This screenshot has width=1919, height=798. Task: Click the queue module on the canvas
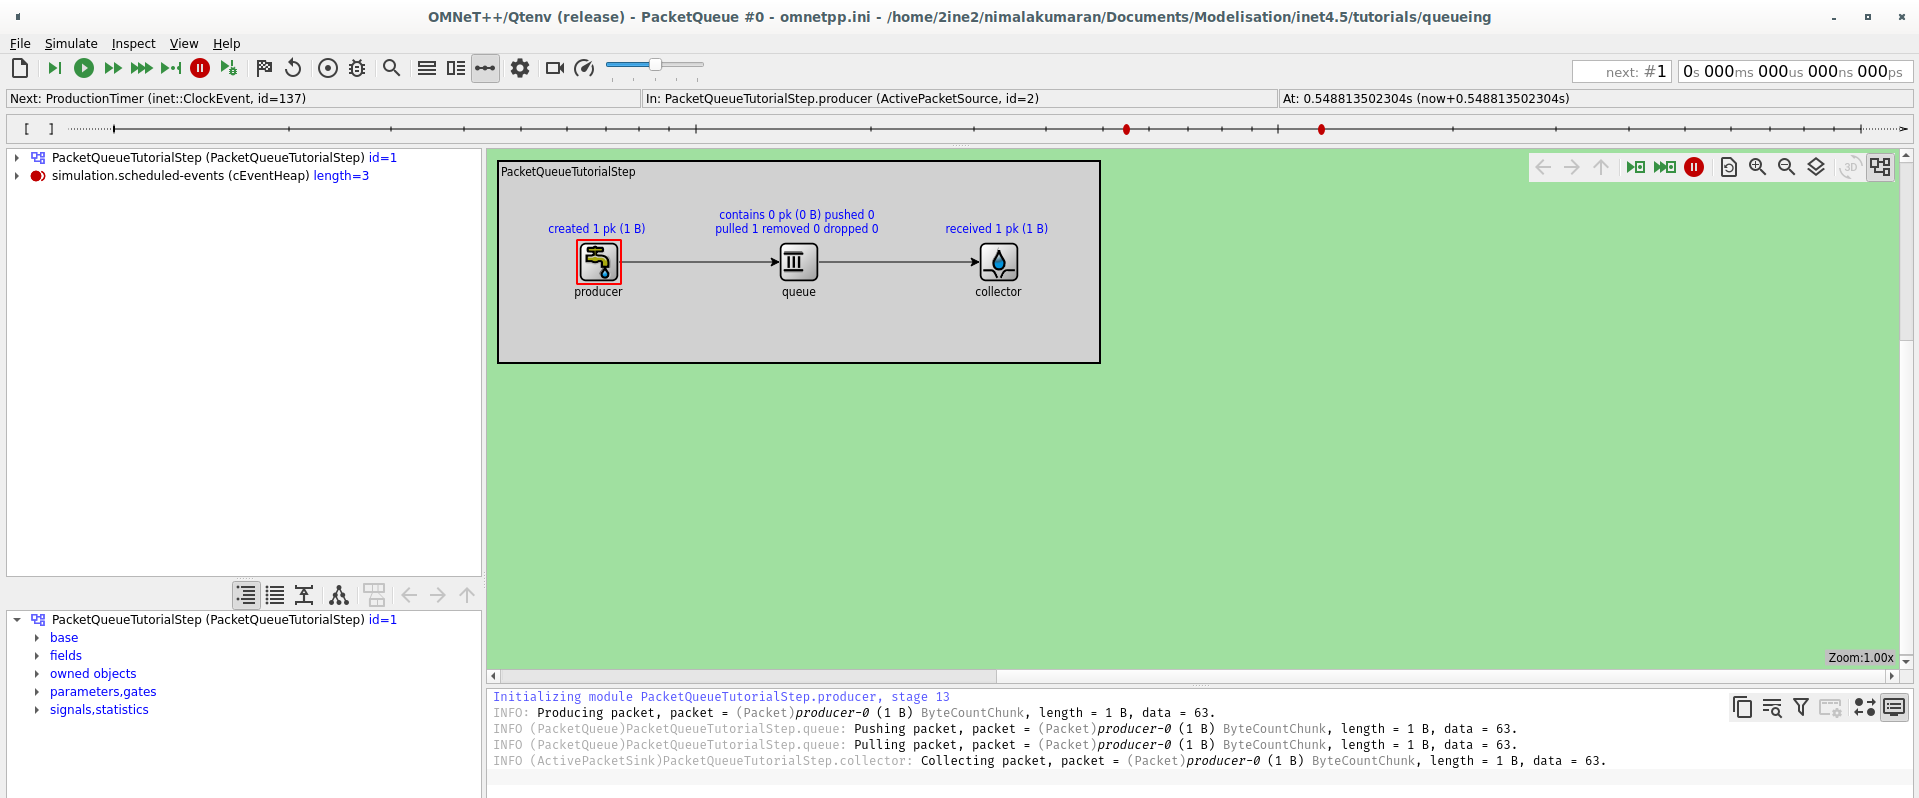[798, 262]
